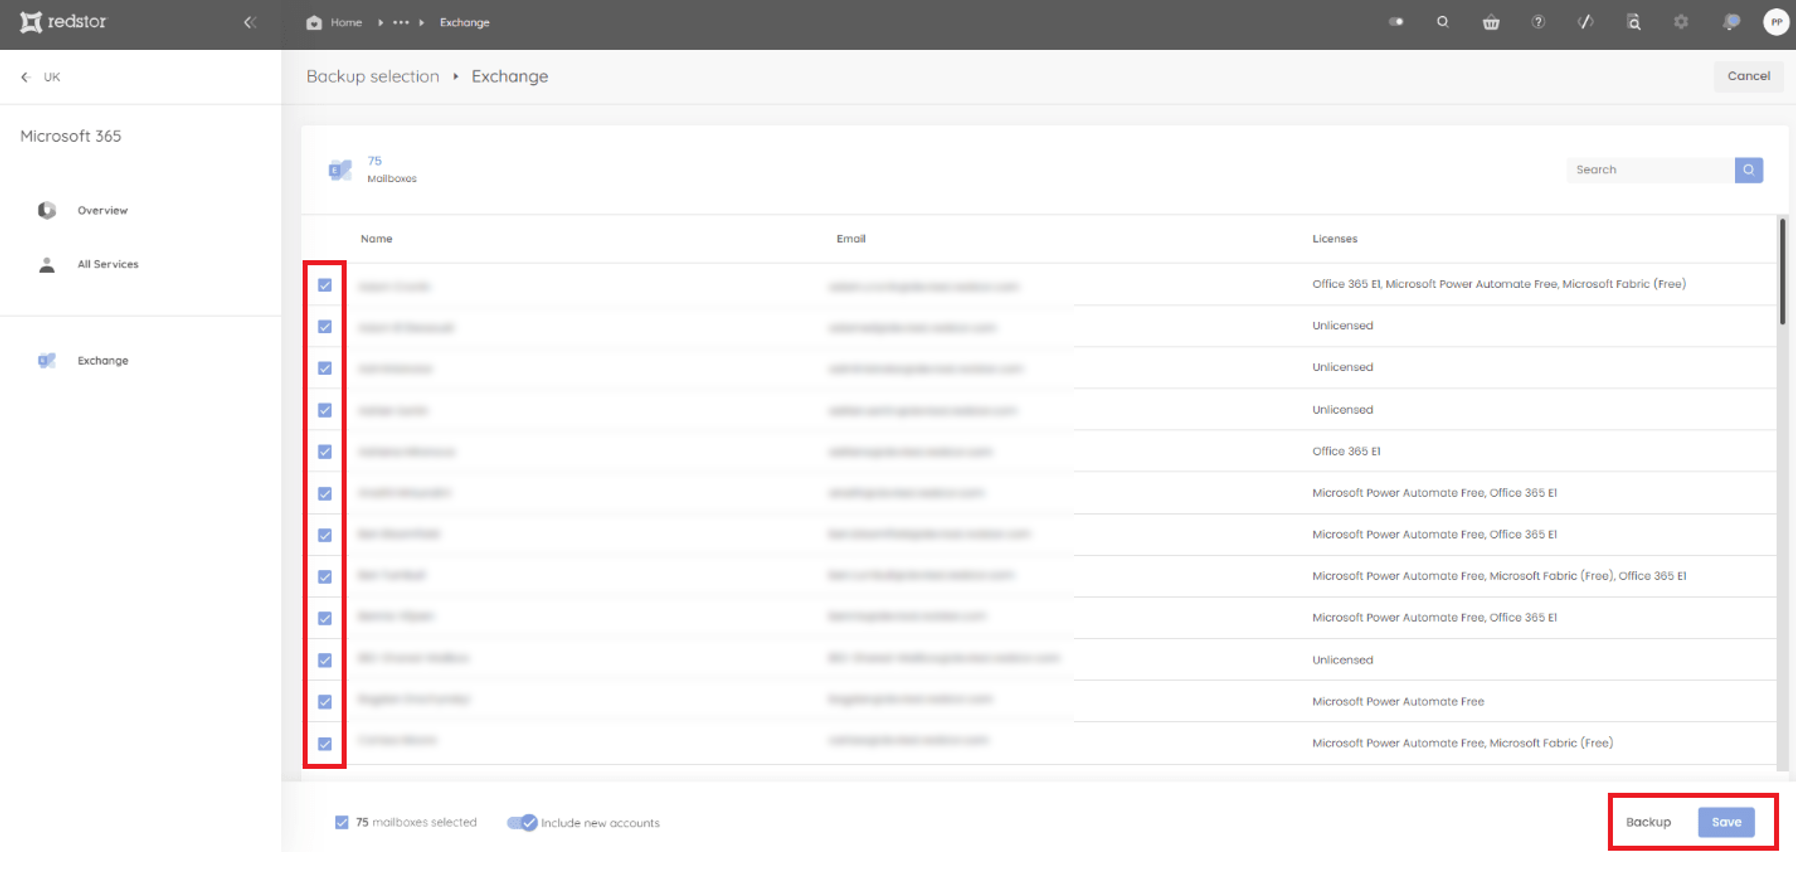This screenshot has width=1796, height=872.
Task: Open the basket icon in top bar
Action: (x=1491, y=22)
